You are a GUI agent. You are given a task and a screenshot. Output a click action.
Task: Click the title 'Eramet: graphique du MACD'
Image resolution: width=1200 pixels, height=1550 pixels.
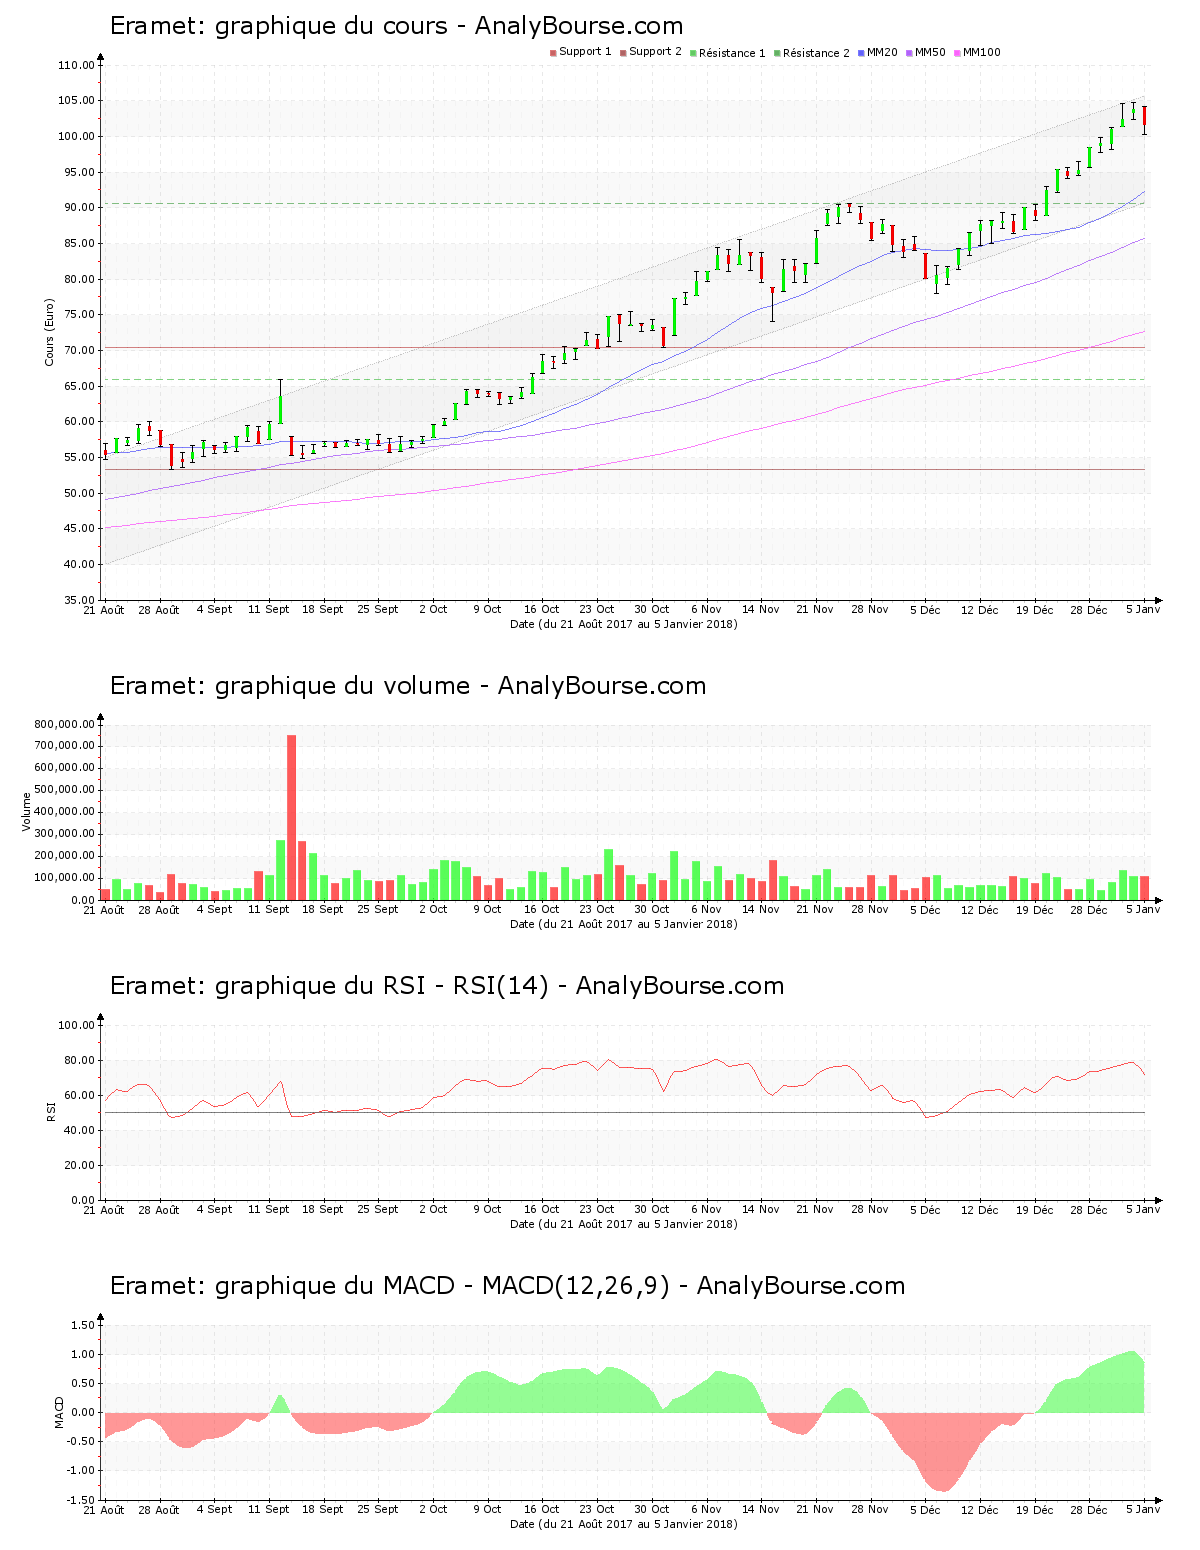(282, 1286)
